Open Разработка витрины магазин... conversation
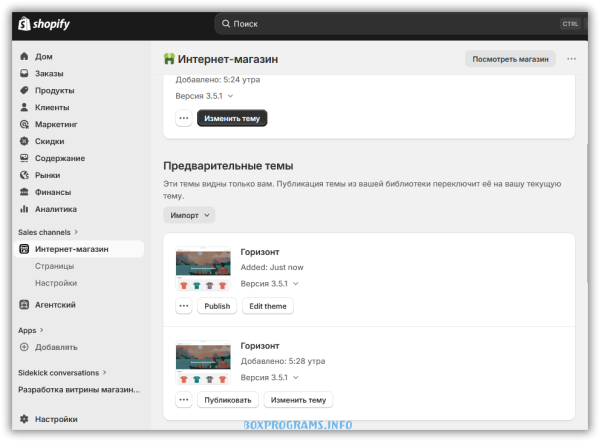 pos(79,390)
